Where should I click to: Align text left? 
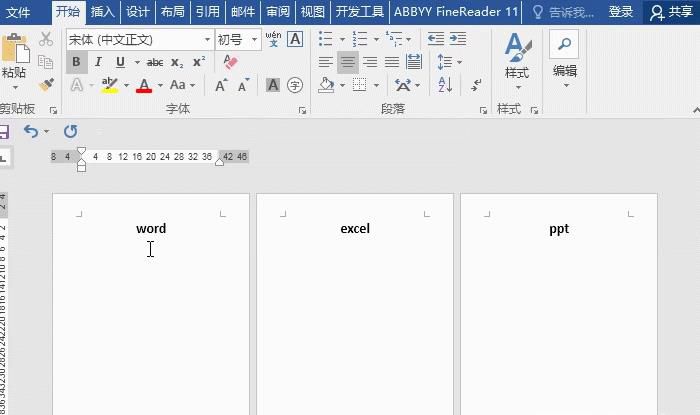325,62
